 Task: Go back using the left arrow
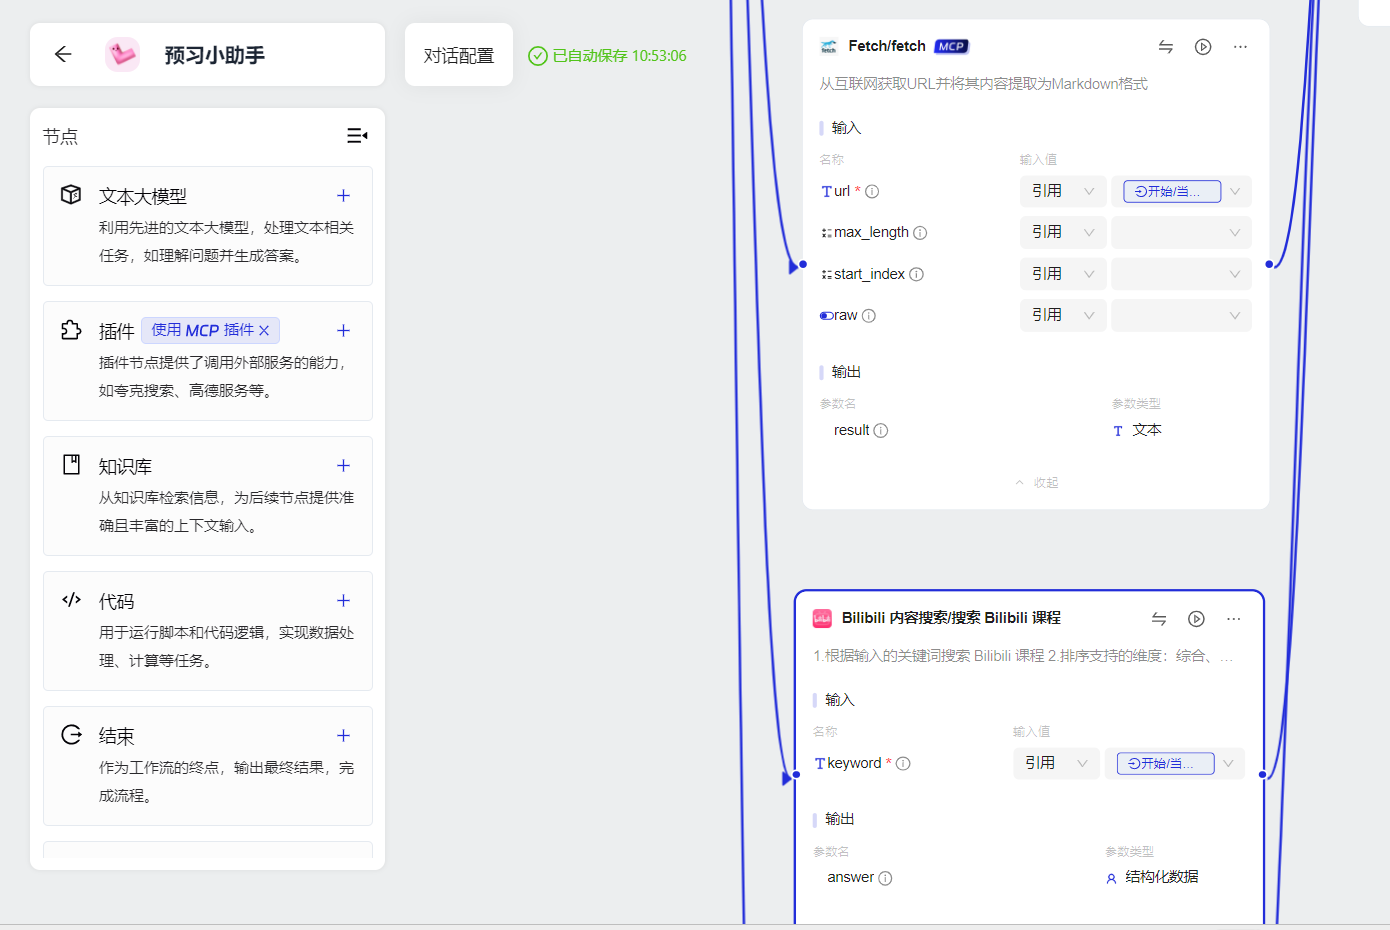[x=63, y=54]
